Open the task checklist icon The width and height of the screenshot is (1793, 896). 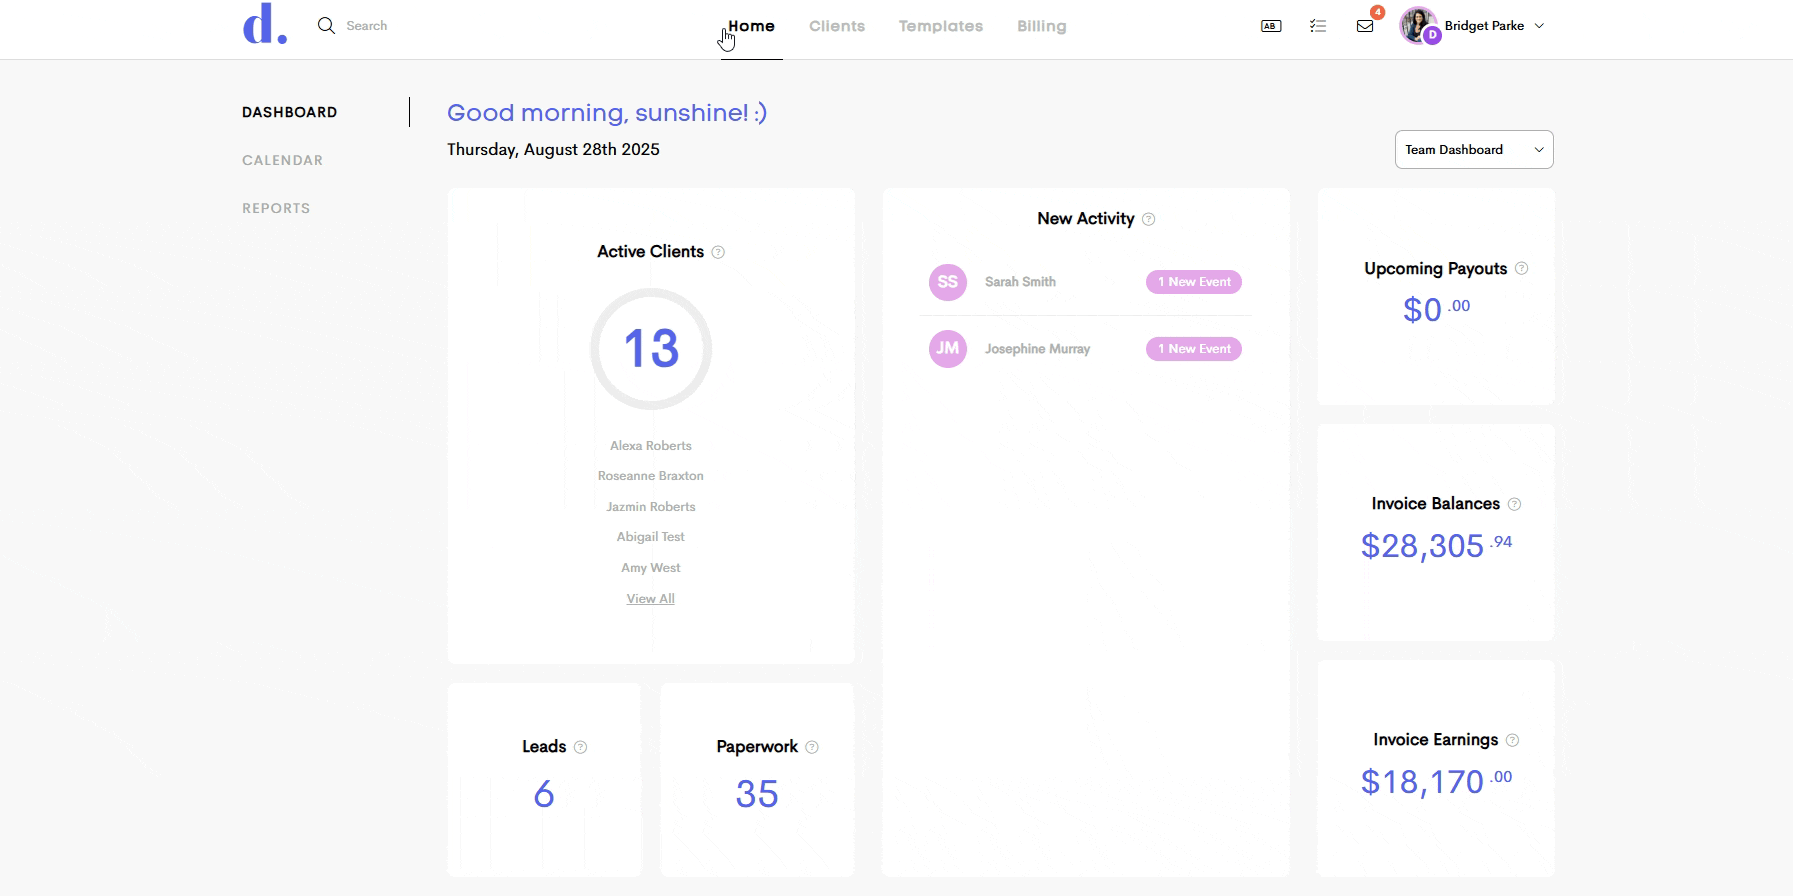(x=1318, y=26)
